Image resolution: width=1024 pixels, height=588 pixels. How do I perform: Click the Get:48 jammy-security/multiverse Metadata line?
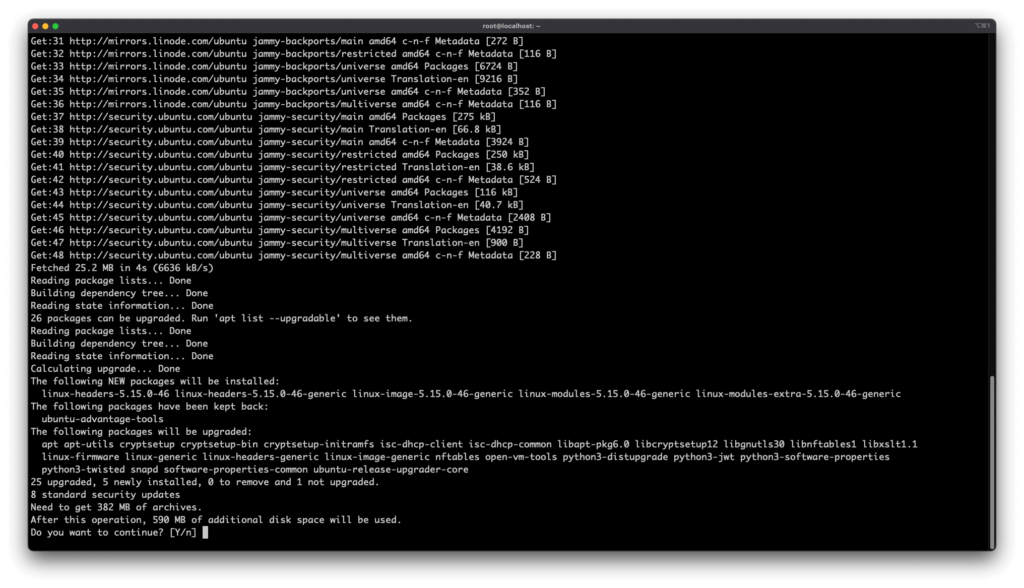(x=294, y=255)
